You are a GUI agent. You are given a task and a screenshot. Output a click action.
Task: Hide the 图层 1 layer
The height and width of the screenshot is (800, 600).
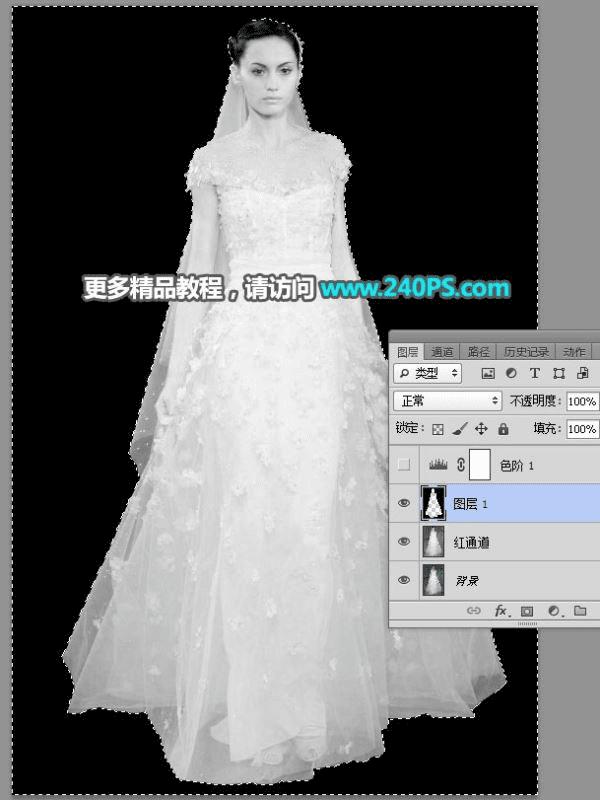click(404, 503)
